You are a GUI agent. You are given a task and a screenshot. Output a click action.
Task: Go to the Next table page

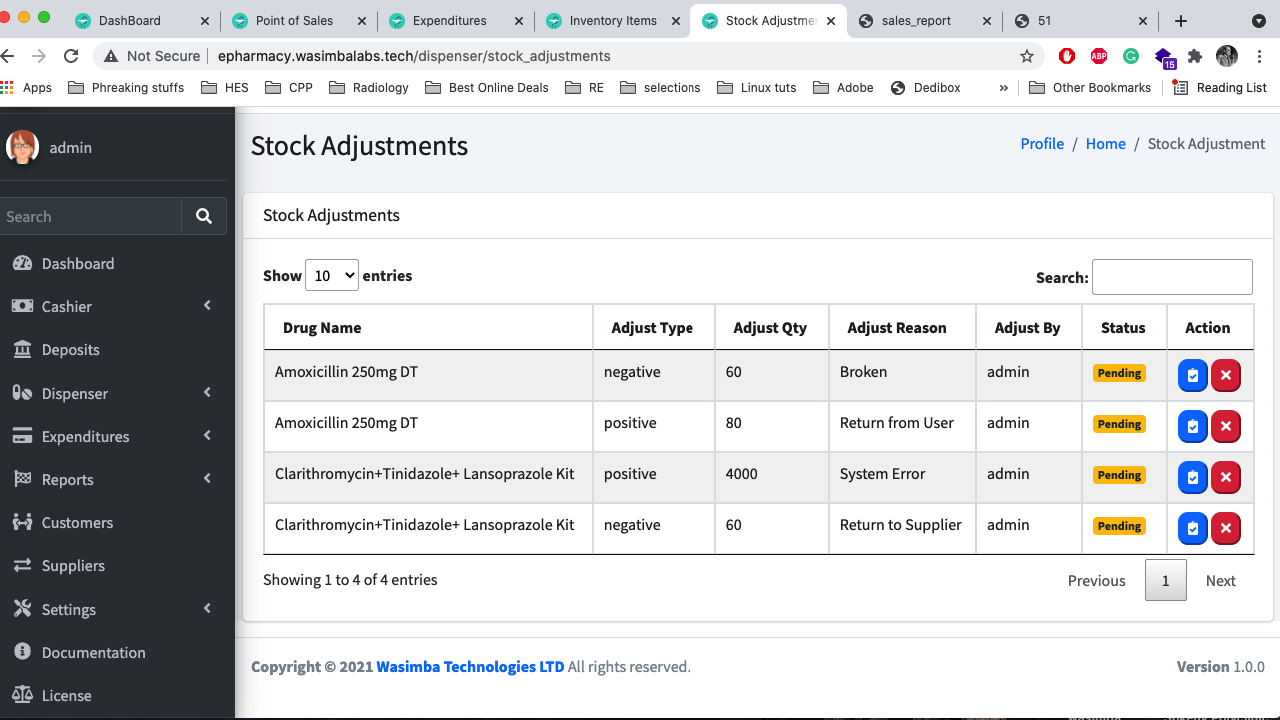tap(1220, 581)
